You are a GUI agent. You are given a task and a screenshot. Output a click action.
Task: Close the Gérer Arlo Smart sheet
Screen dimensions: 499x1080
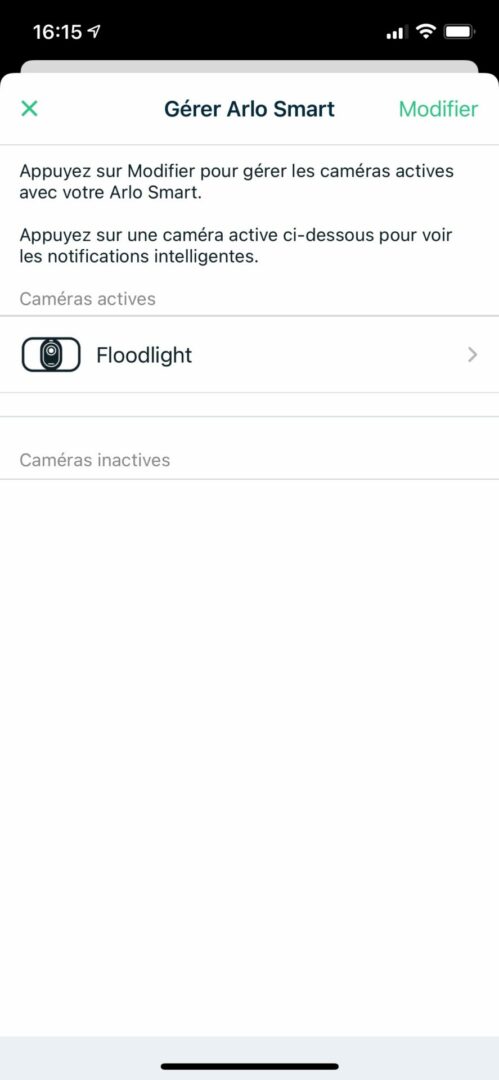click(30, 108)
